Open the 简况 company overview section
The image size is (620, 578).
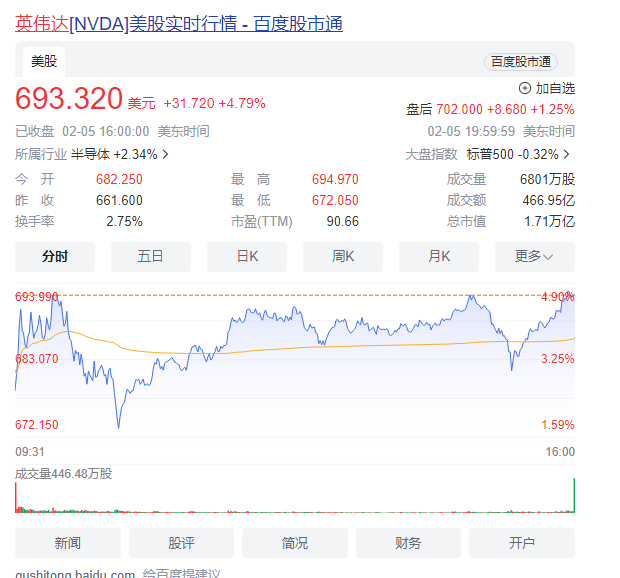click(x=295, y=543)
